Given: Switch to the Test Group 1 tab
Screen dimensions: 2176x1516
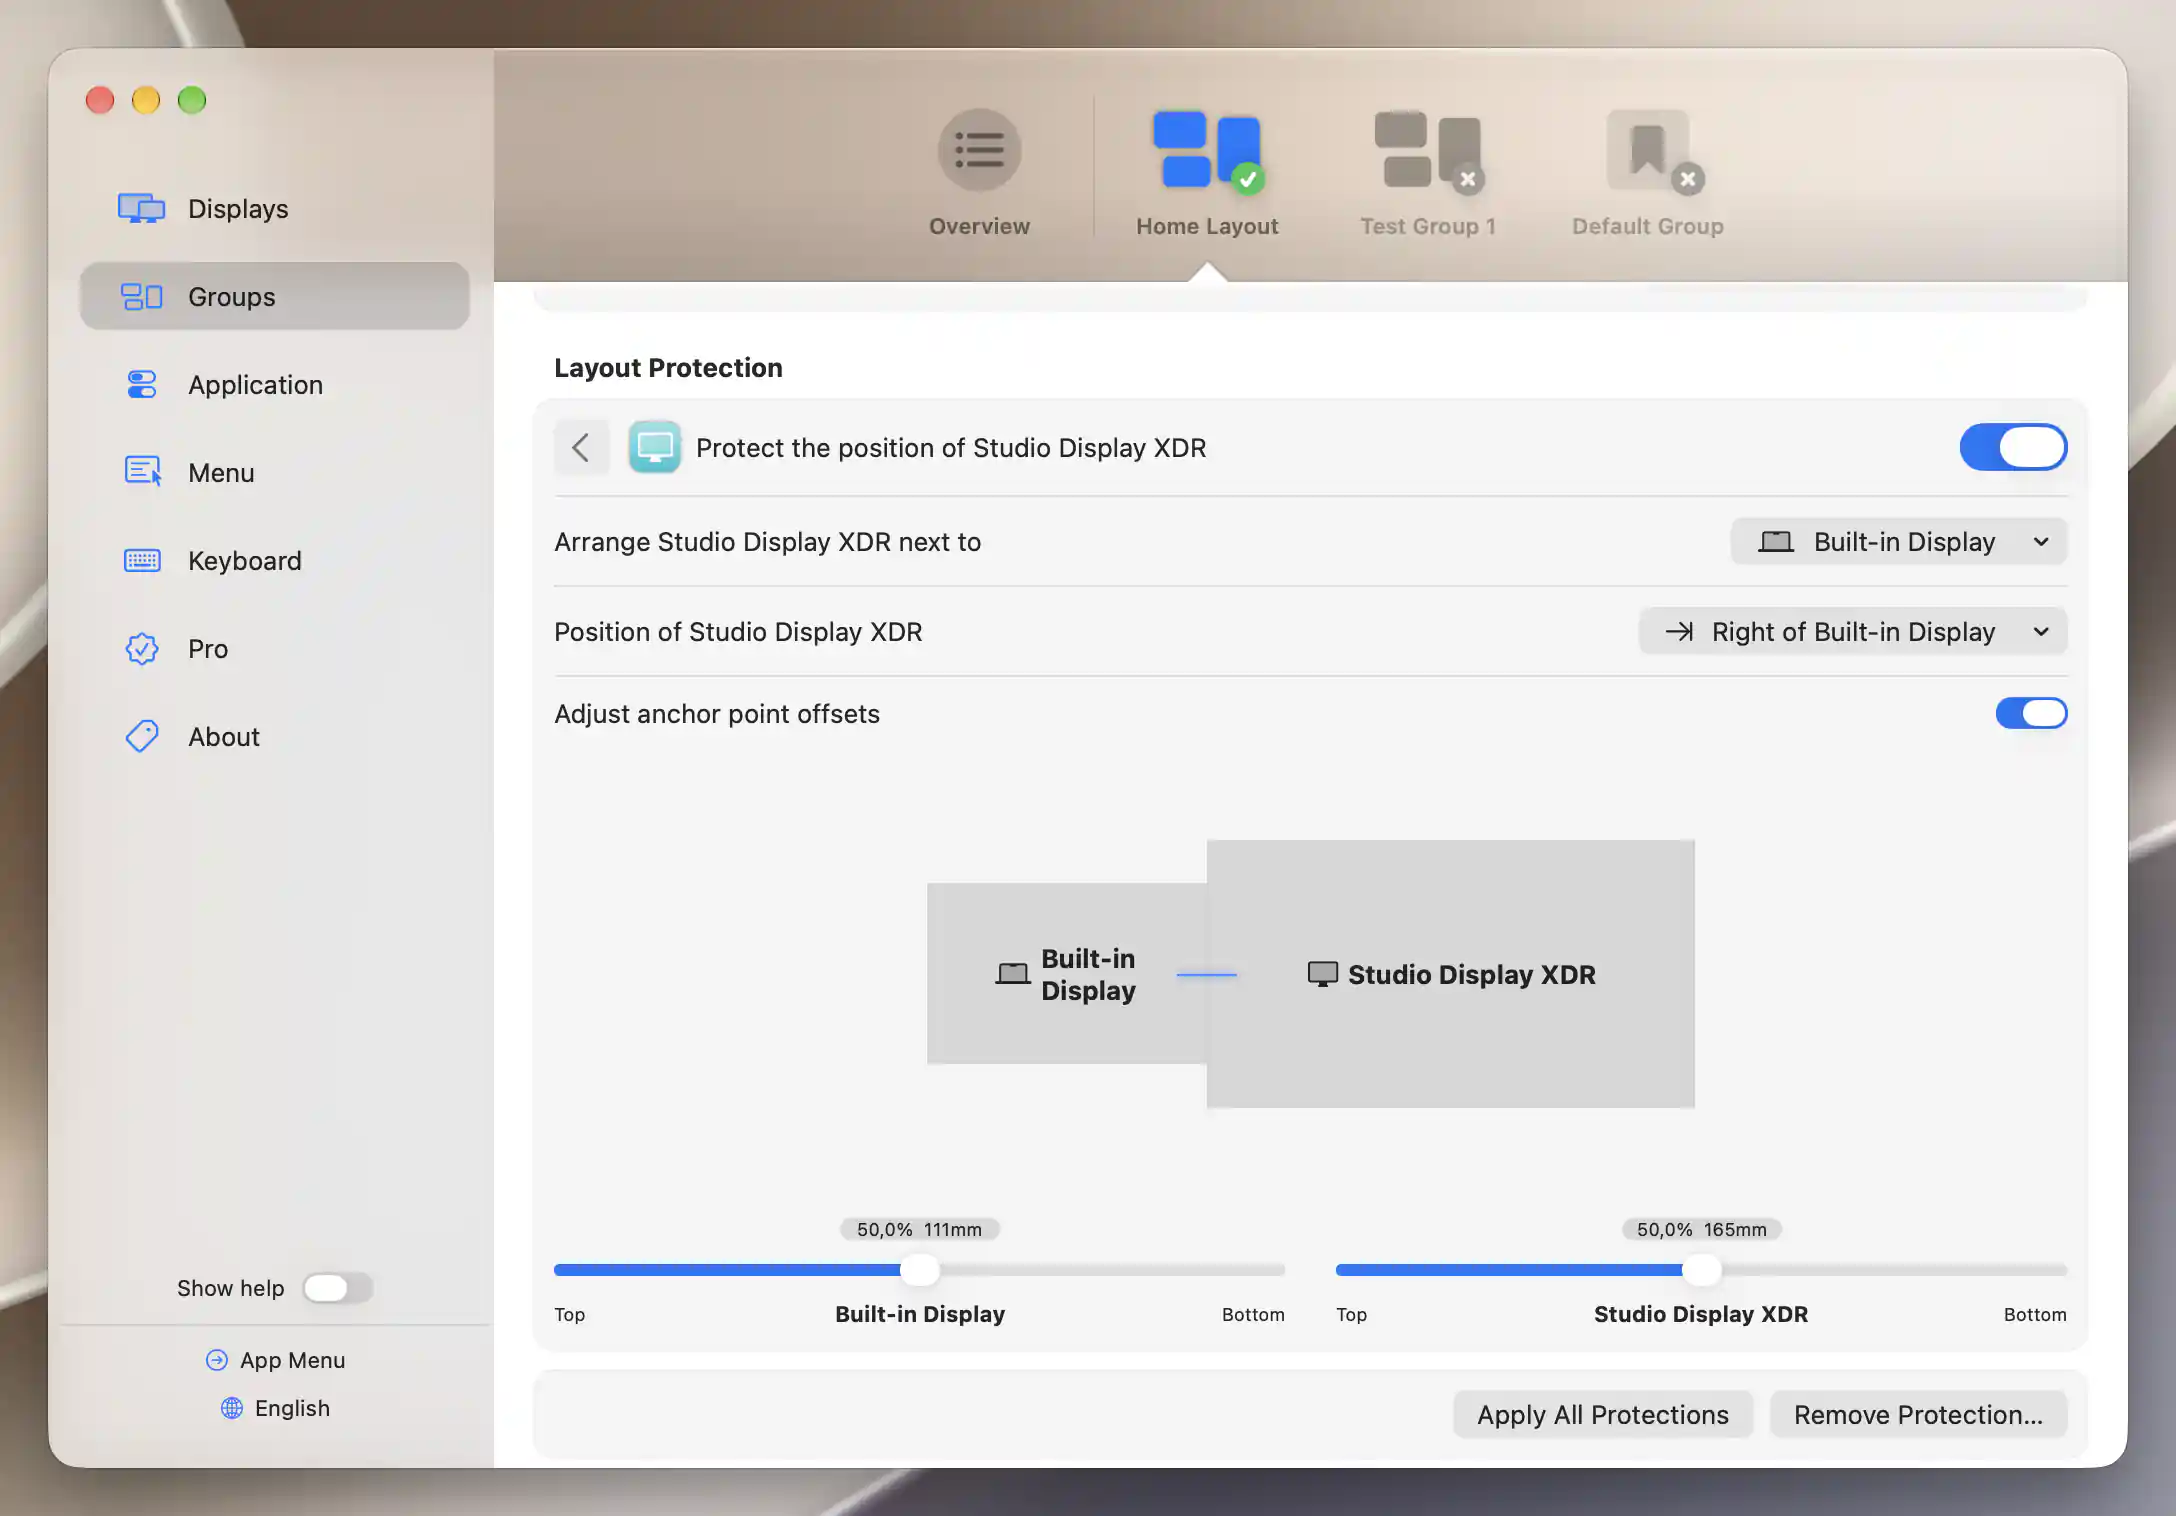Looking at the screenshot, I should click(x=1427, y=173).
